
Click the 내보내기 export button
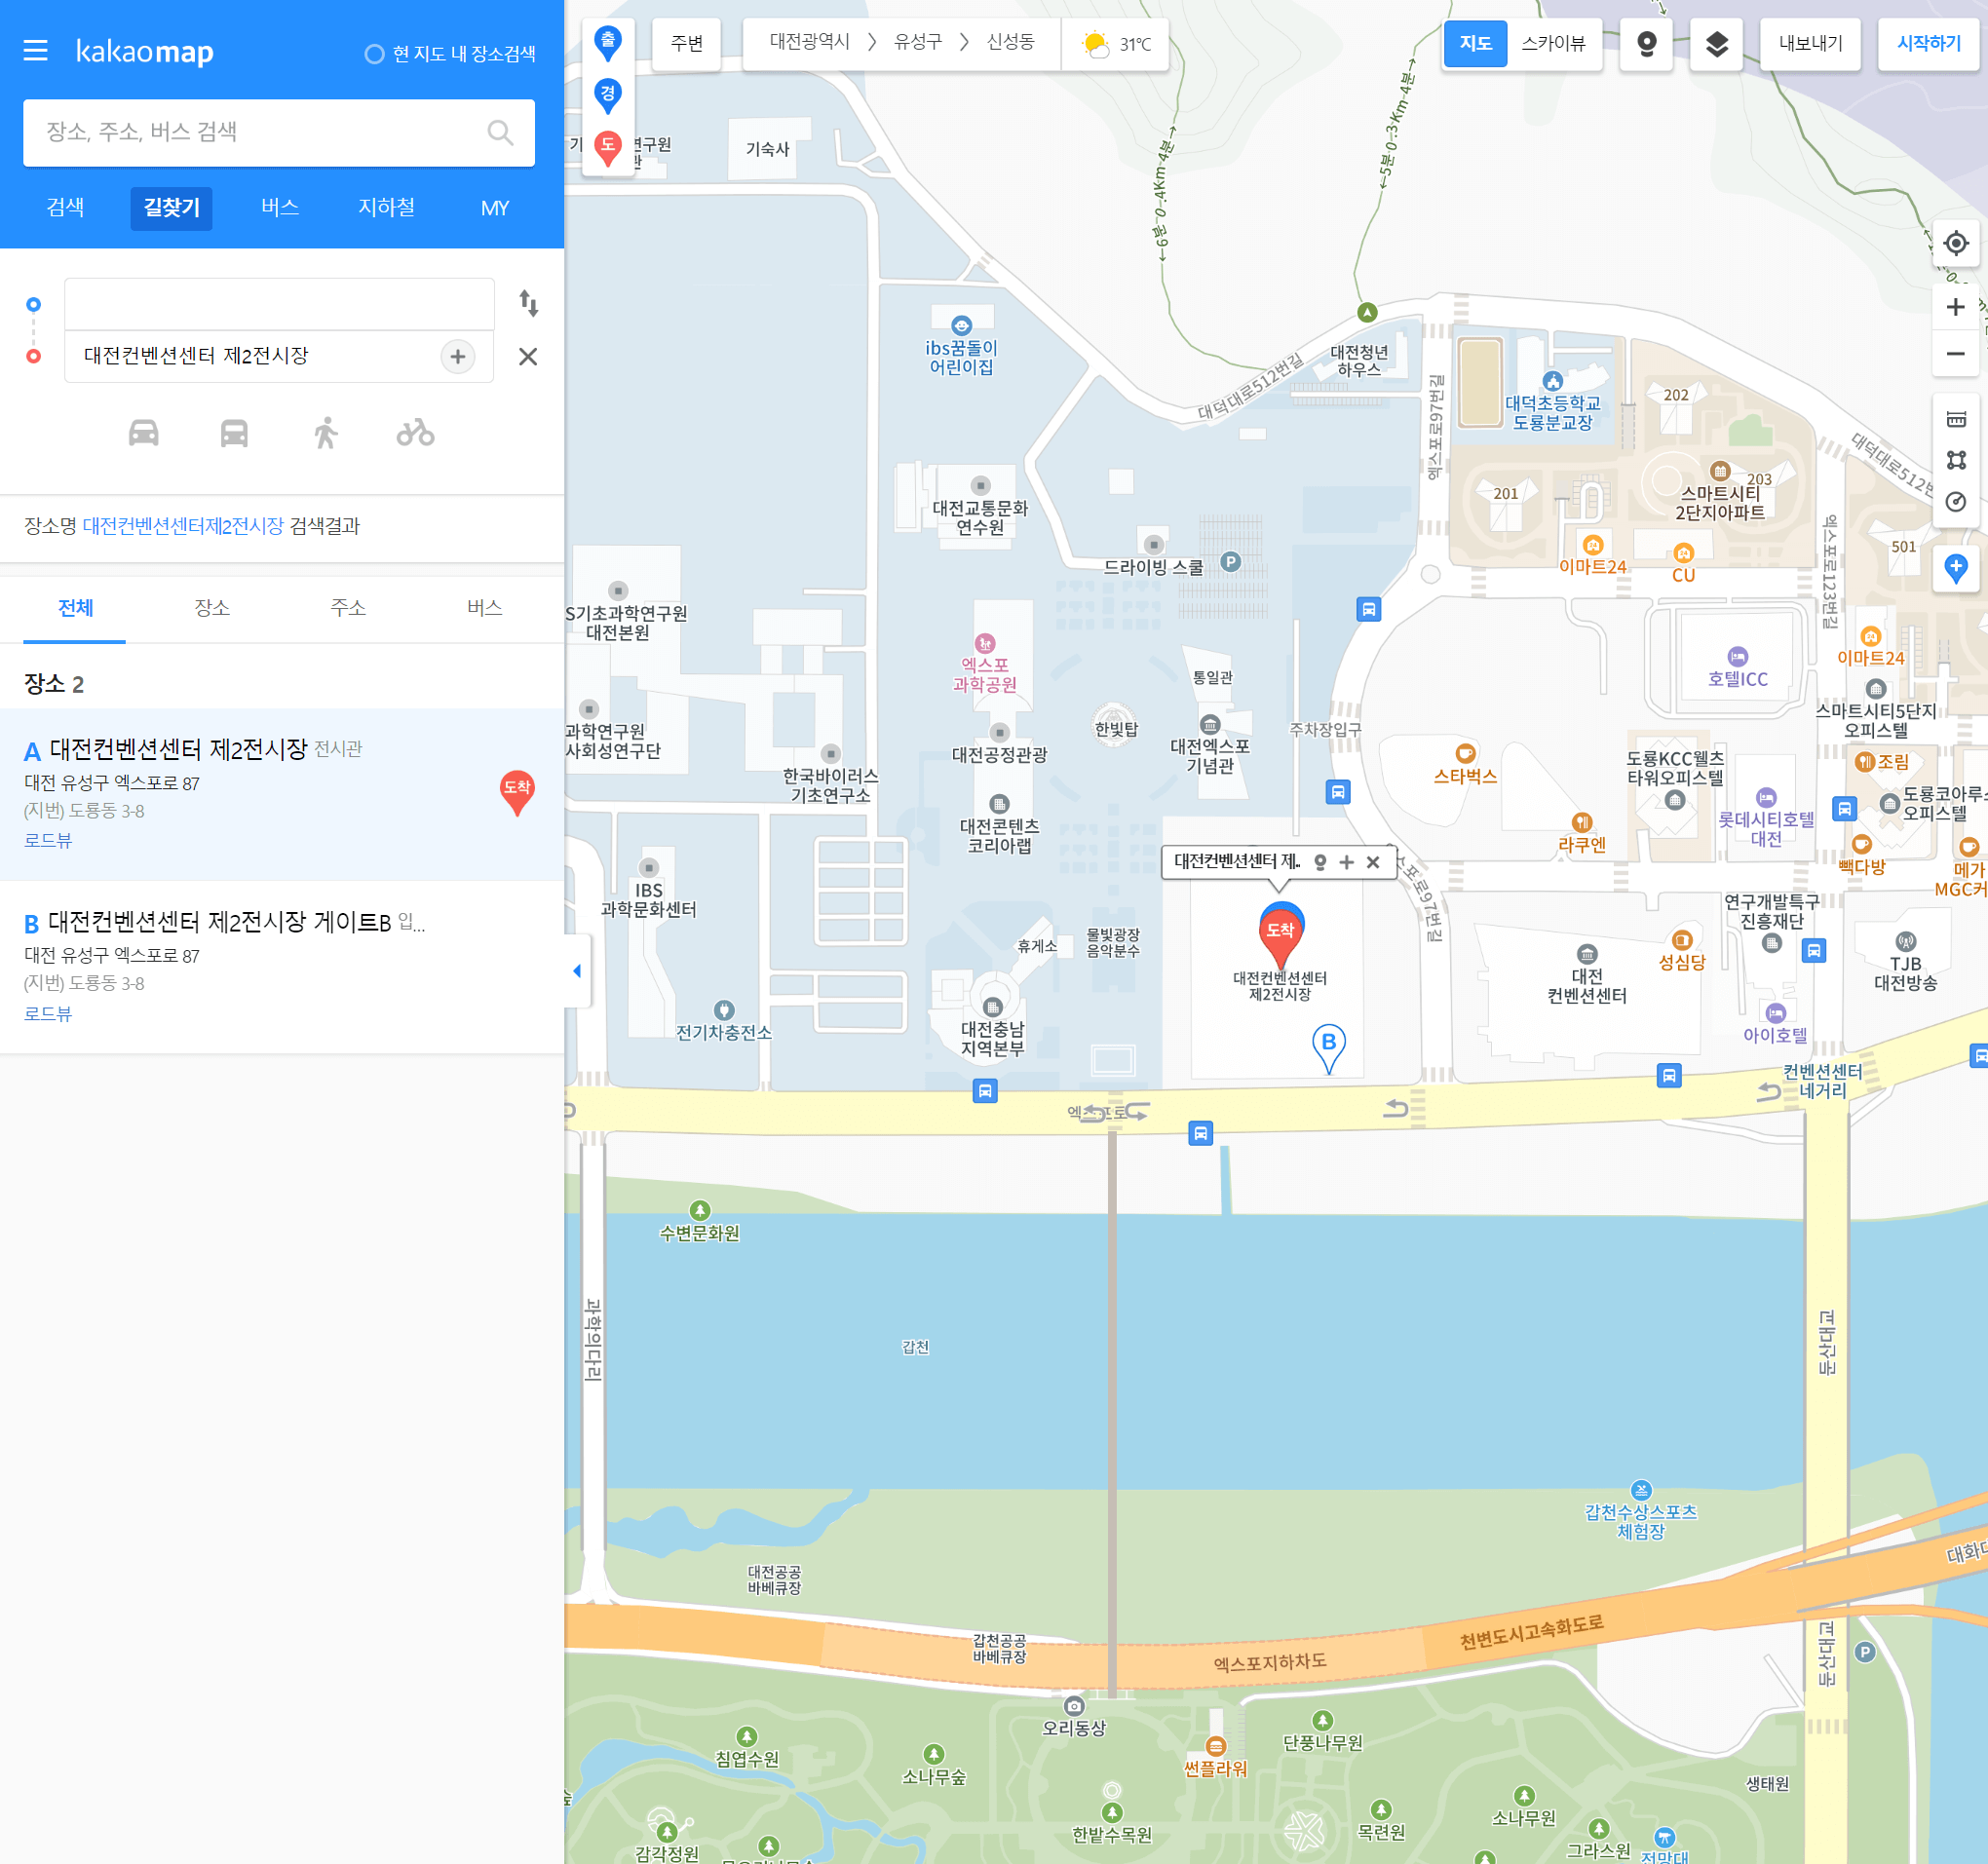1811,44
